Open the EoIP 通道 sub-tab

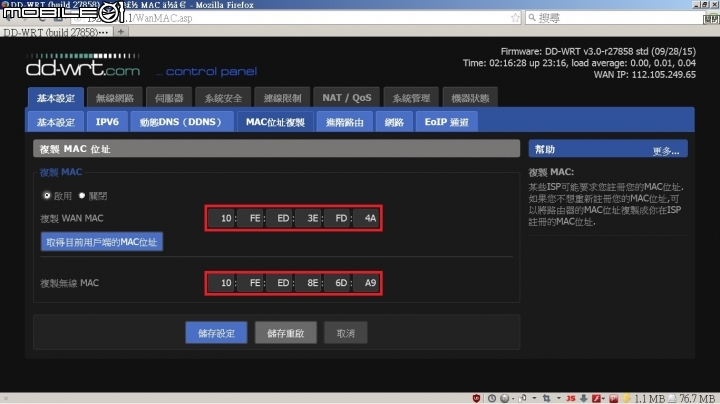447,122
